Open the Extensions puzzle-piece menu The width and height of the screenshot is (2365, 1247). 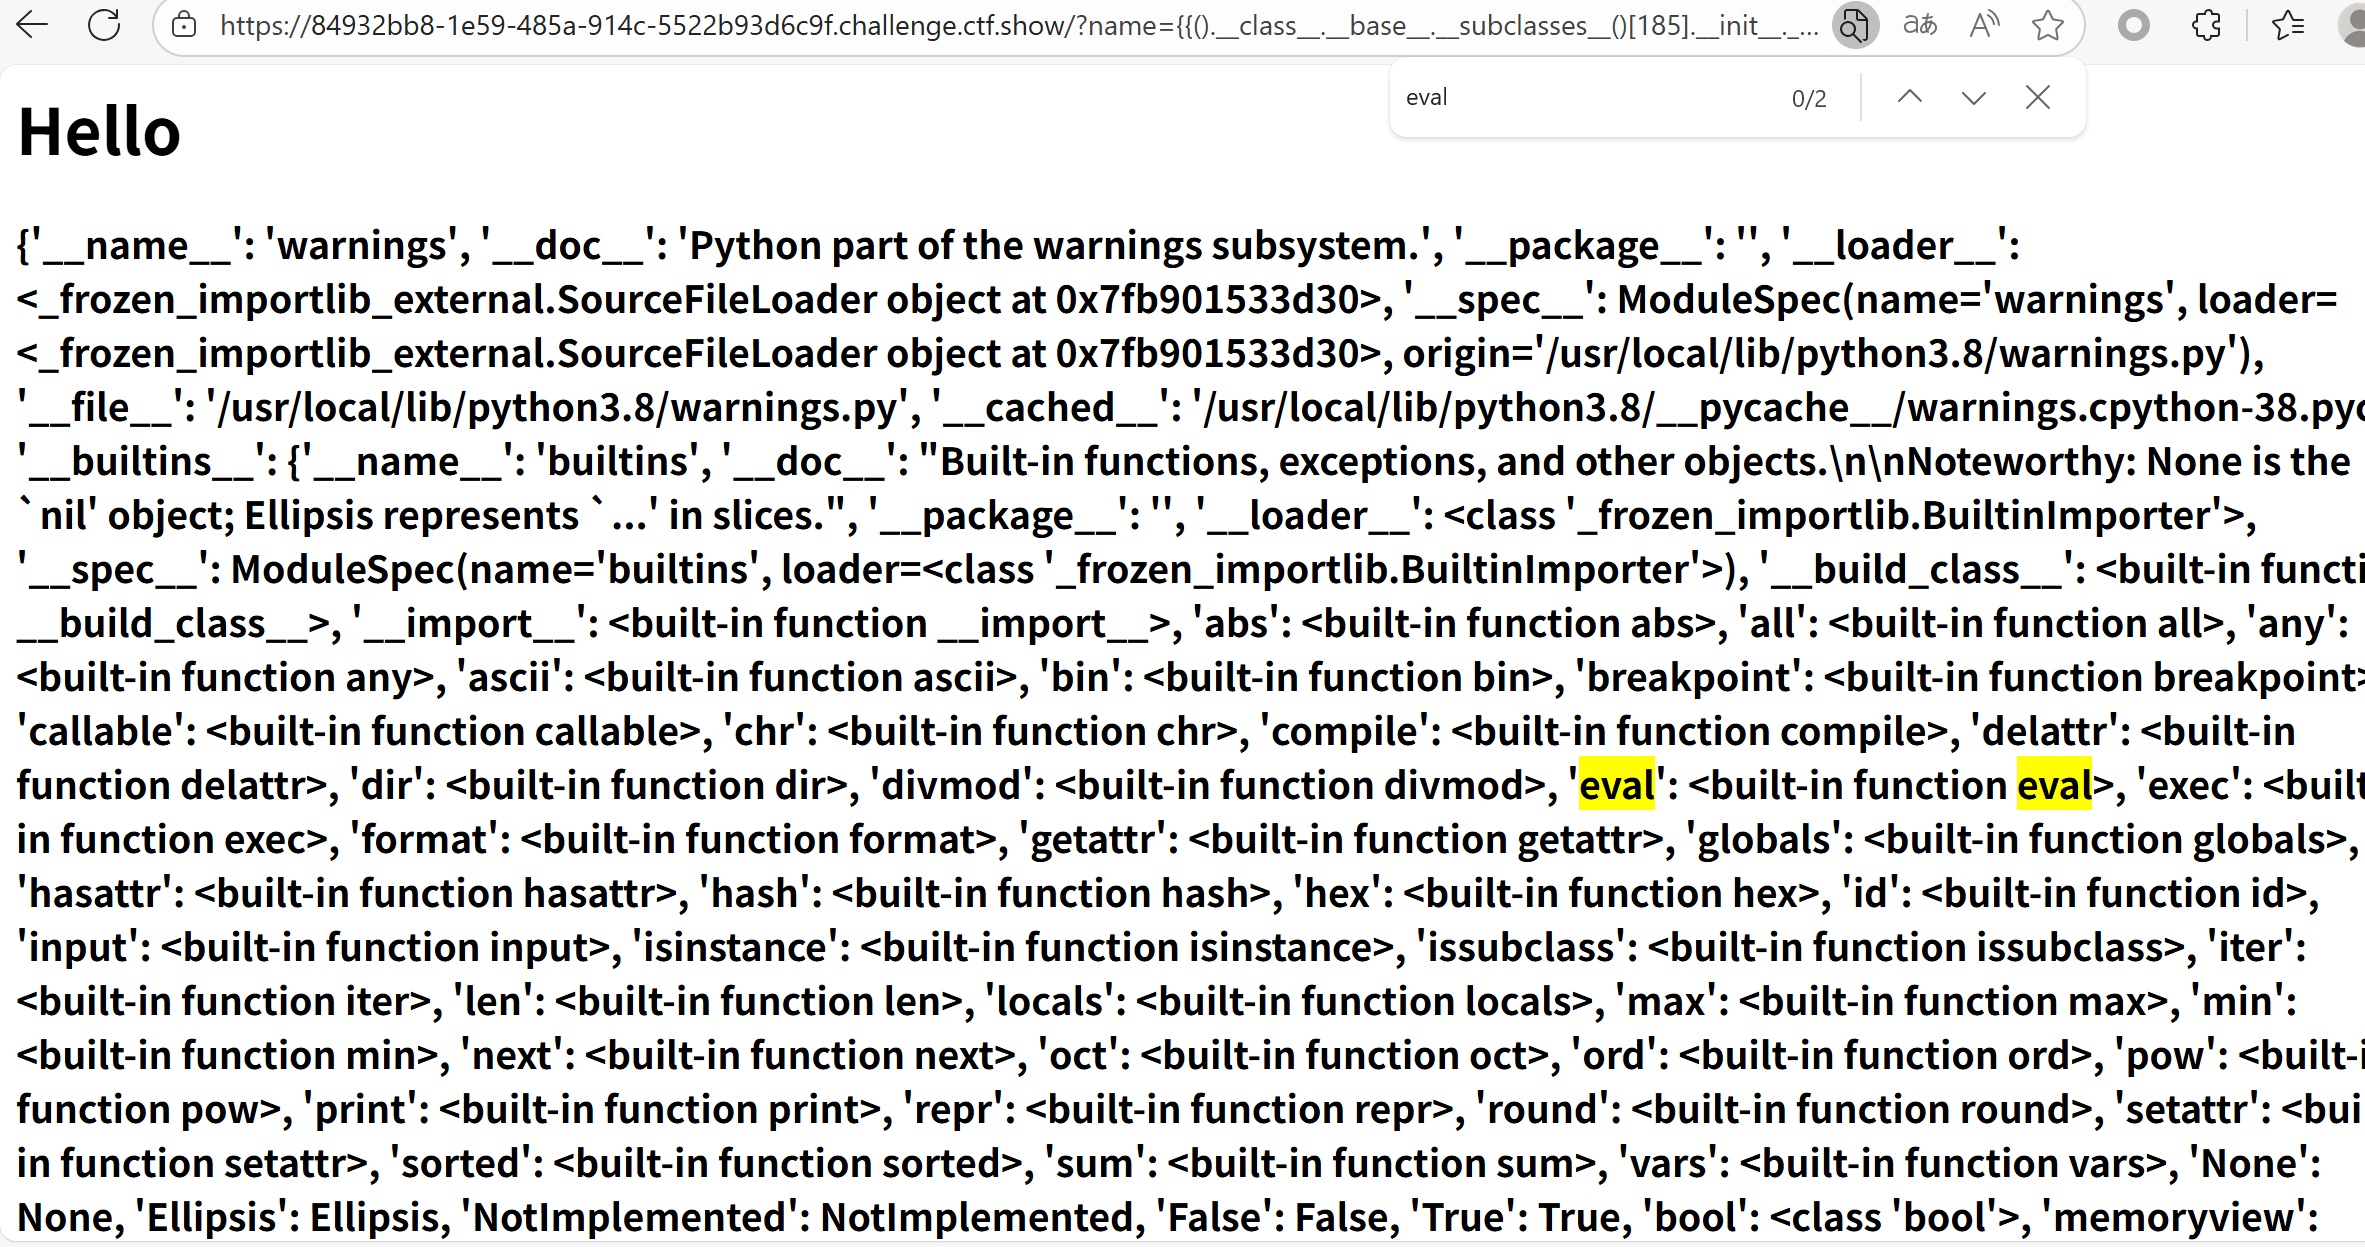(x=2206, y=25)
